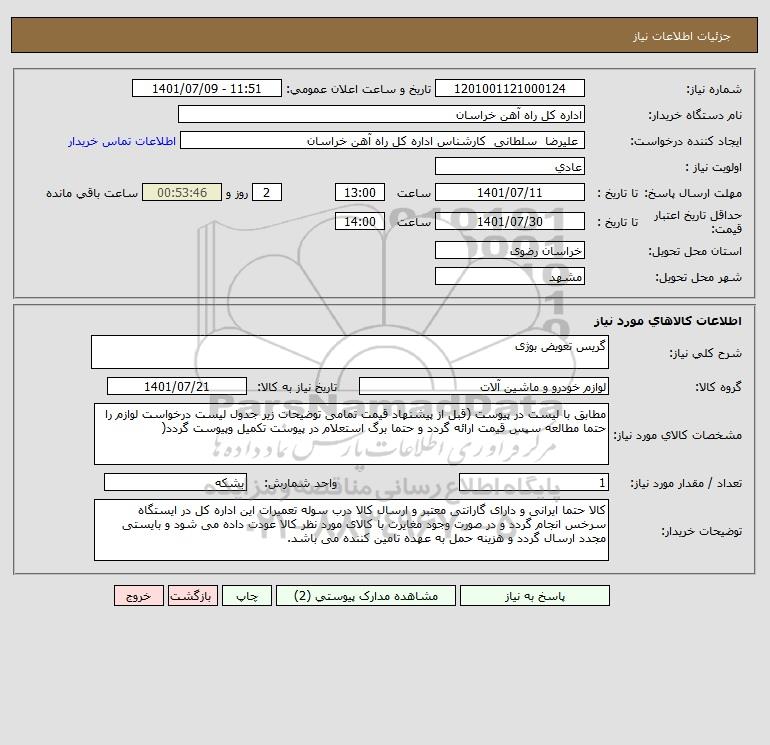The image size is (770, 745).
Task: Click the label شرح کلی نیاز
Action: [706, 353]
